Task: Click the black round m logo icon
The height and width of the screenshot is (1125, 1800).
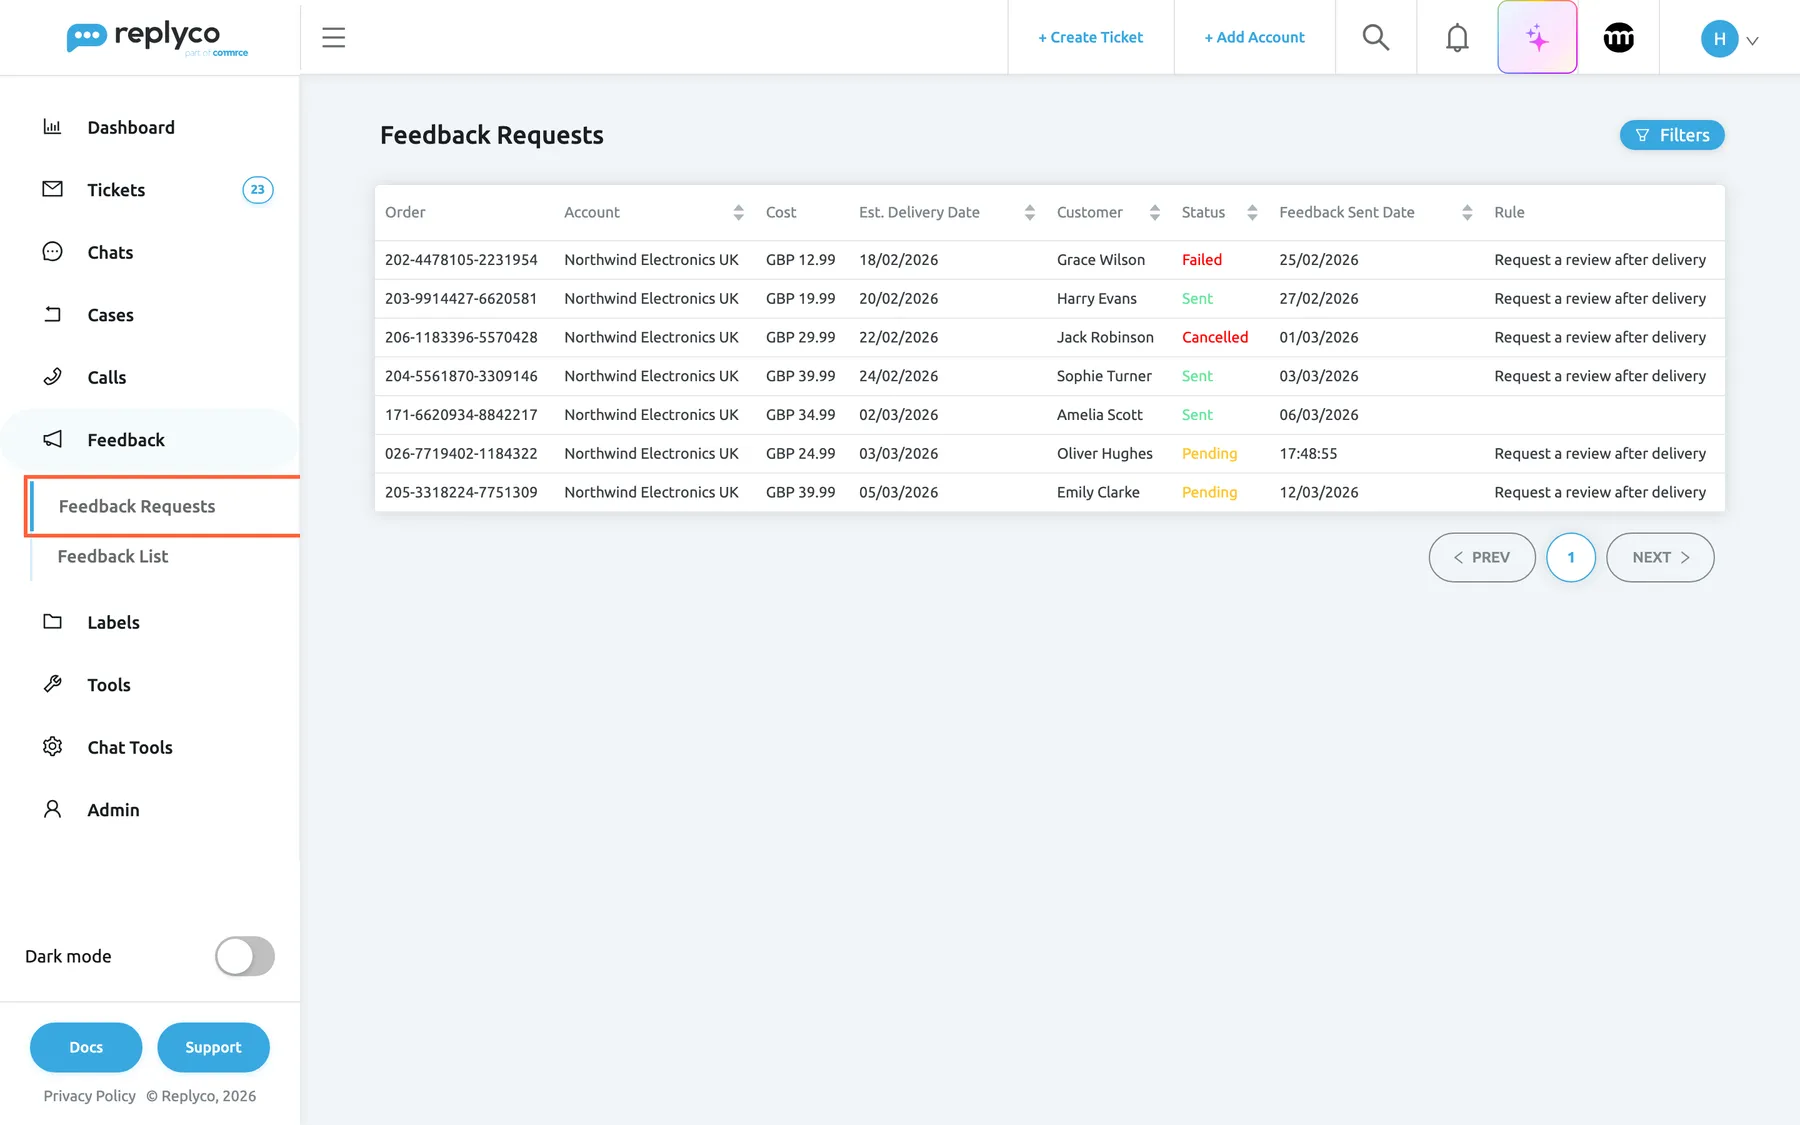Action: pyautogui.click(x=1618, y=38)
